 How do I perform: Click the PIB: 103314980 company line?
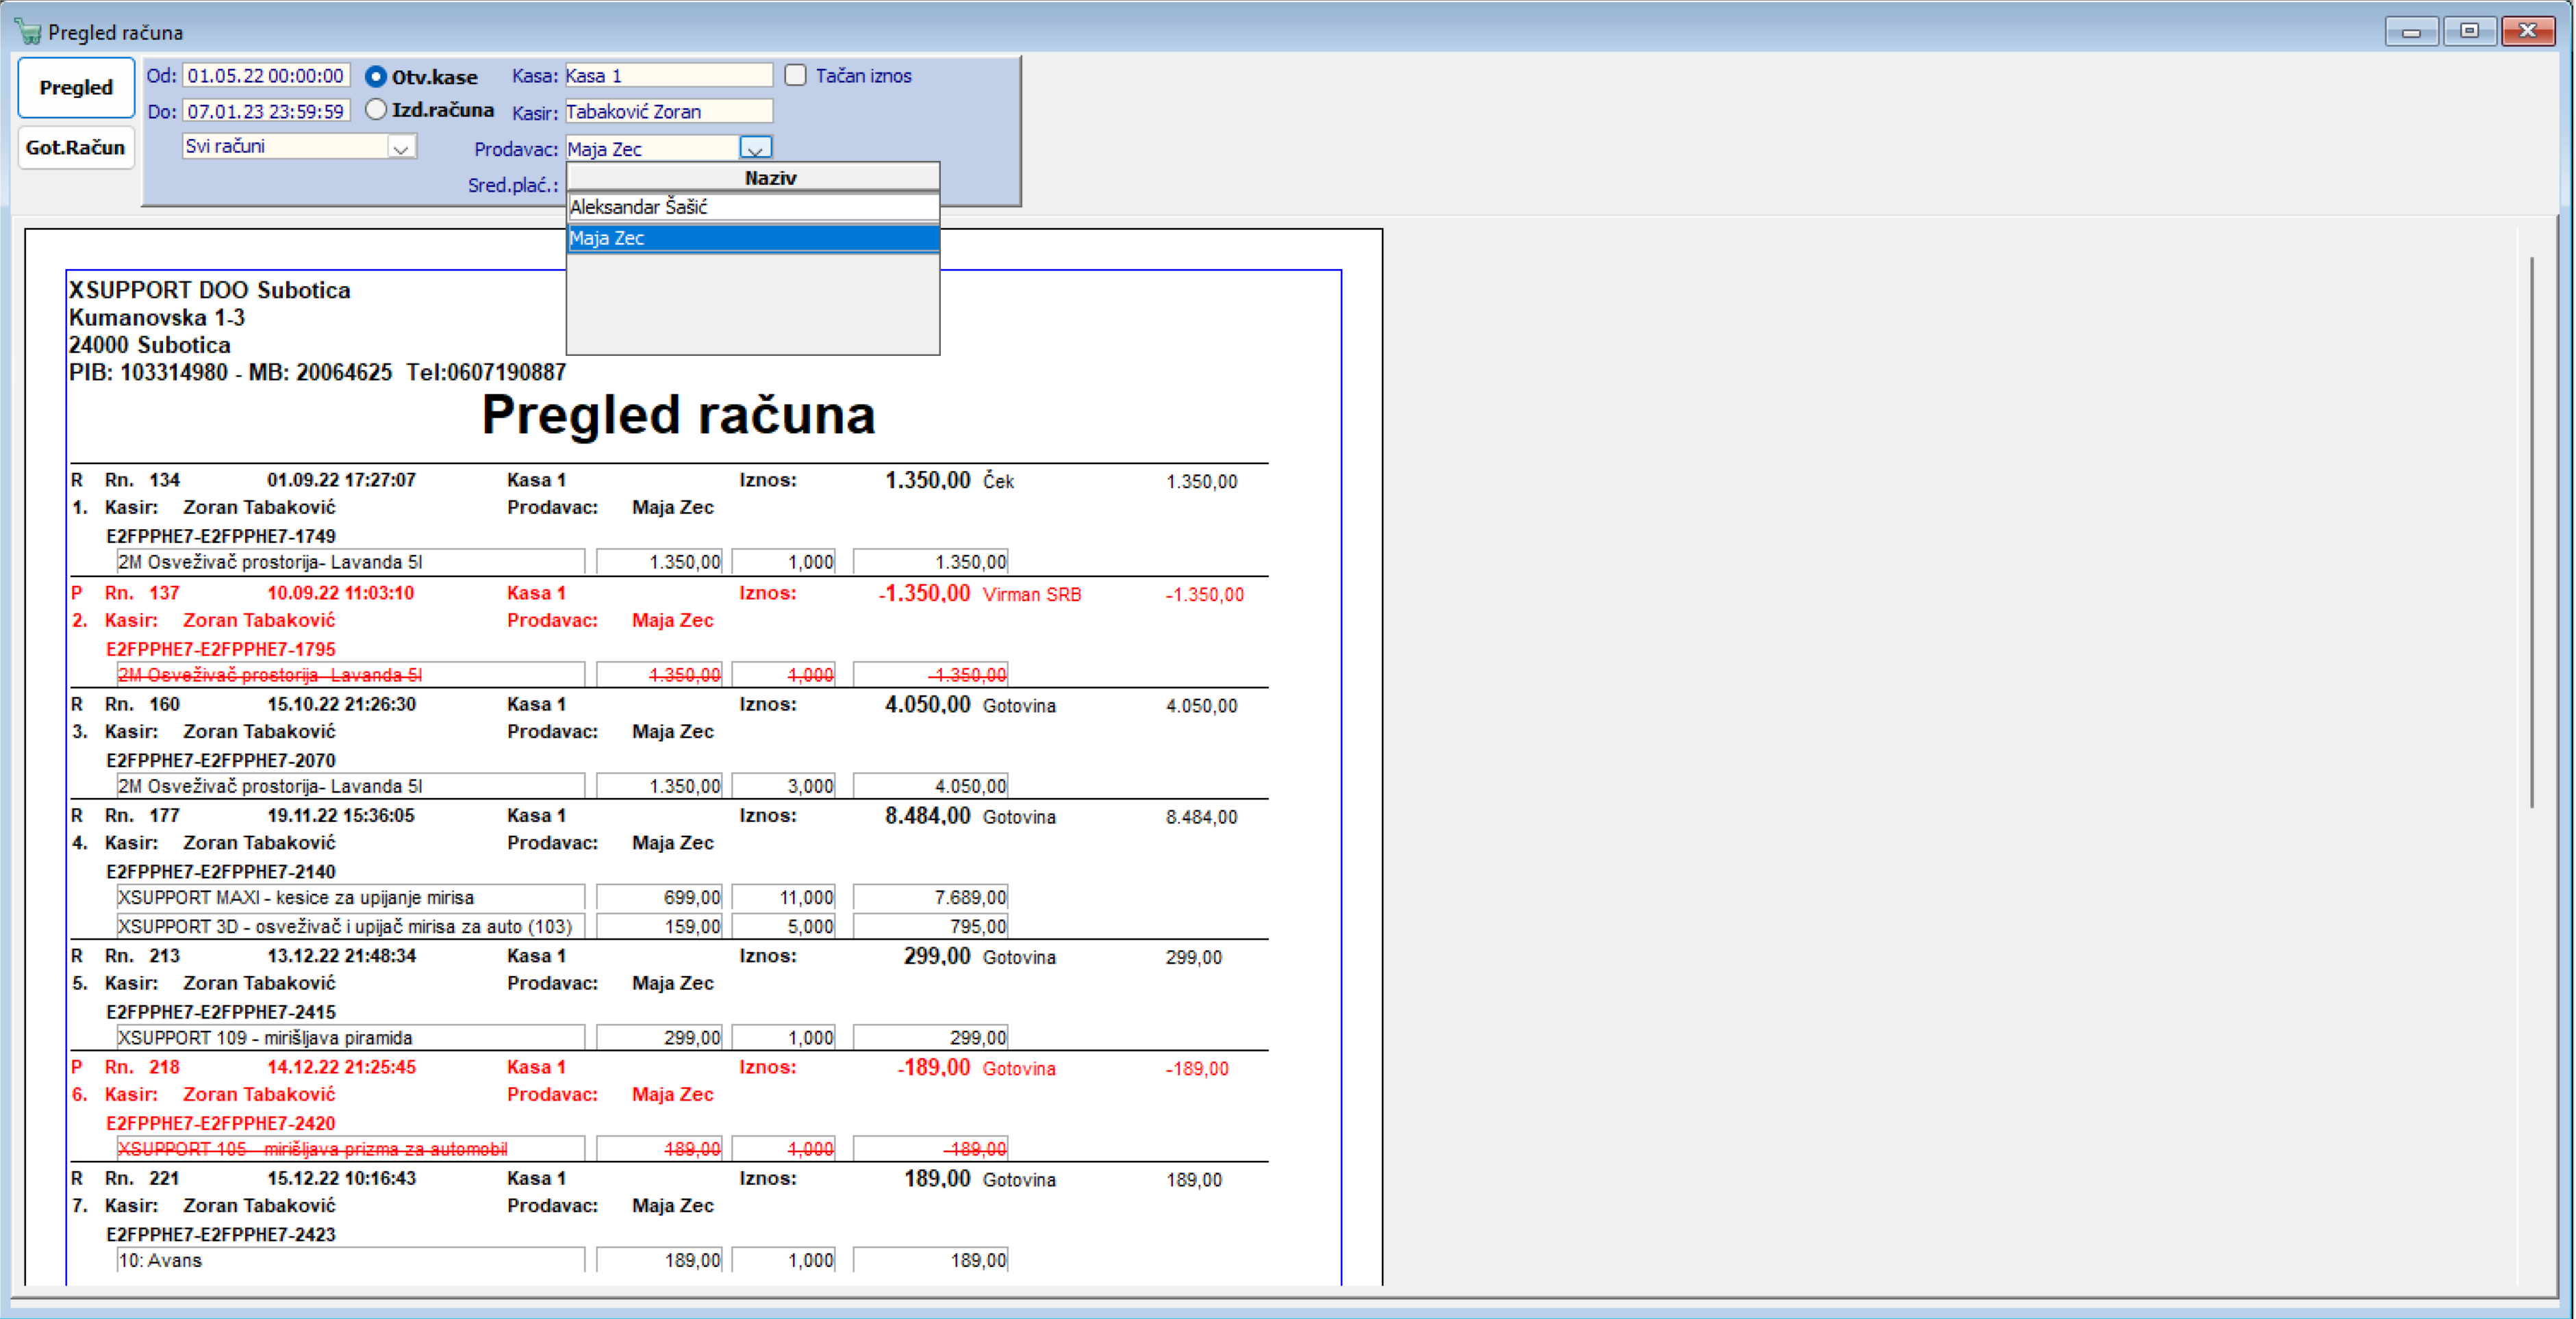coord(317,372)
